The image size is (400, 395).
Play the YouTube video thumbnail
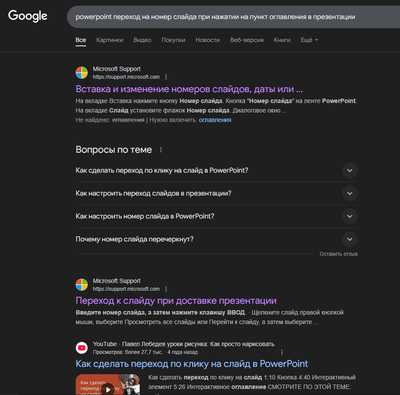[108, 386]
